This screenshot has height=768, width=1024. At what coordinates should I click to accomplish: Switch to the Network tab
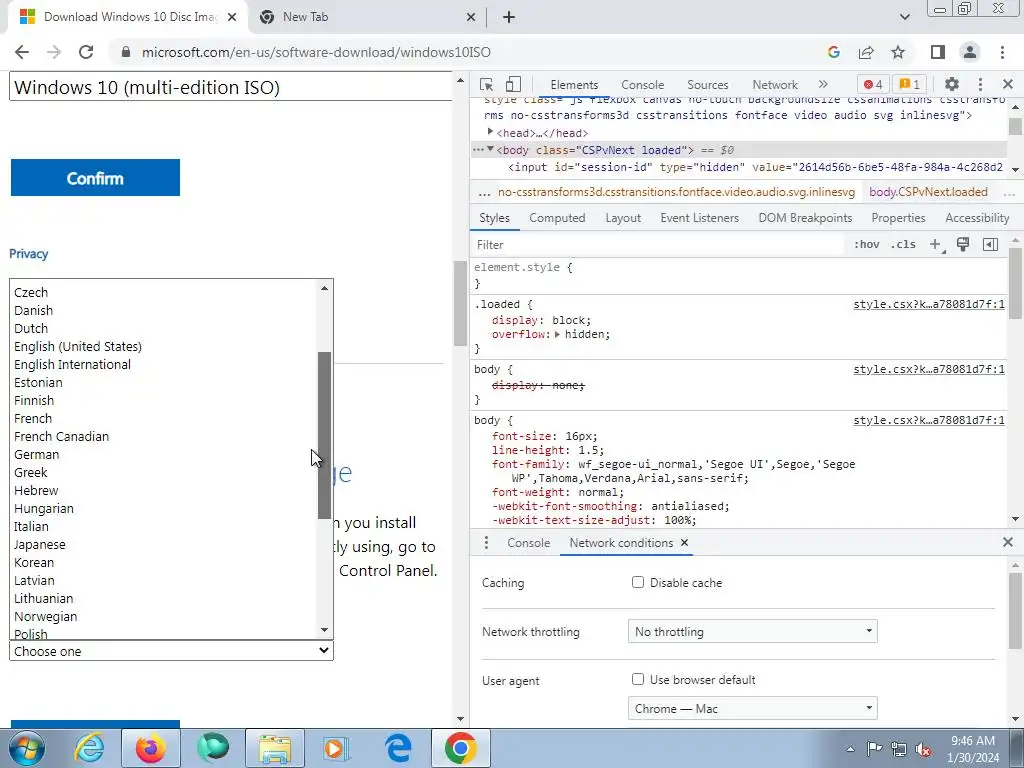pyautogui.click(x=775, y=85)
